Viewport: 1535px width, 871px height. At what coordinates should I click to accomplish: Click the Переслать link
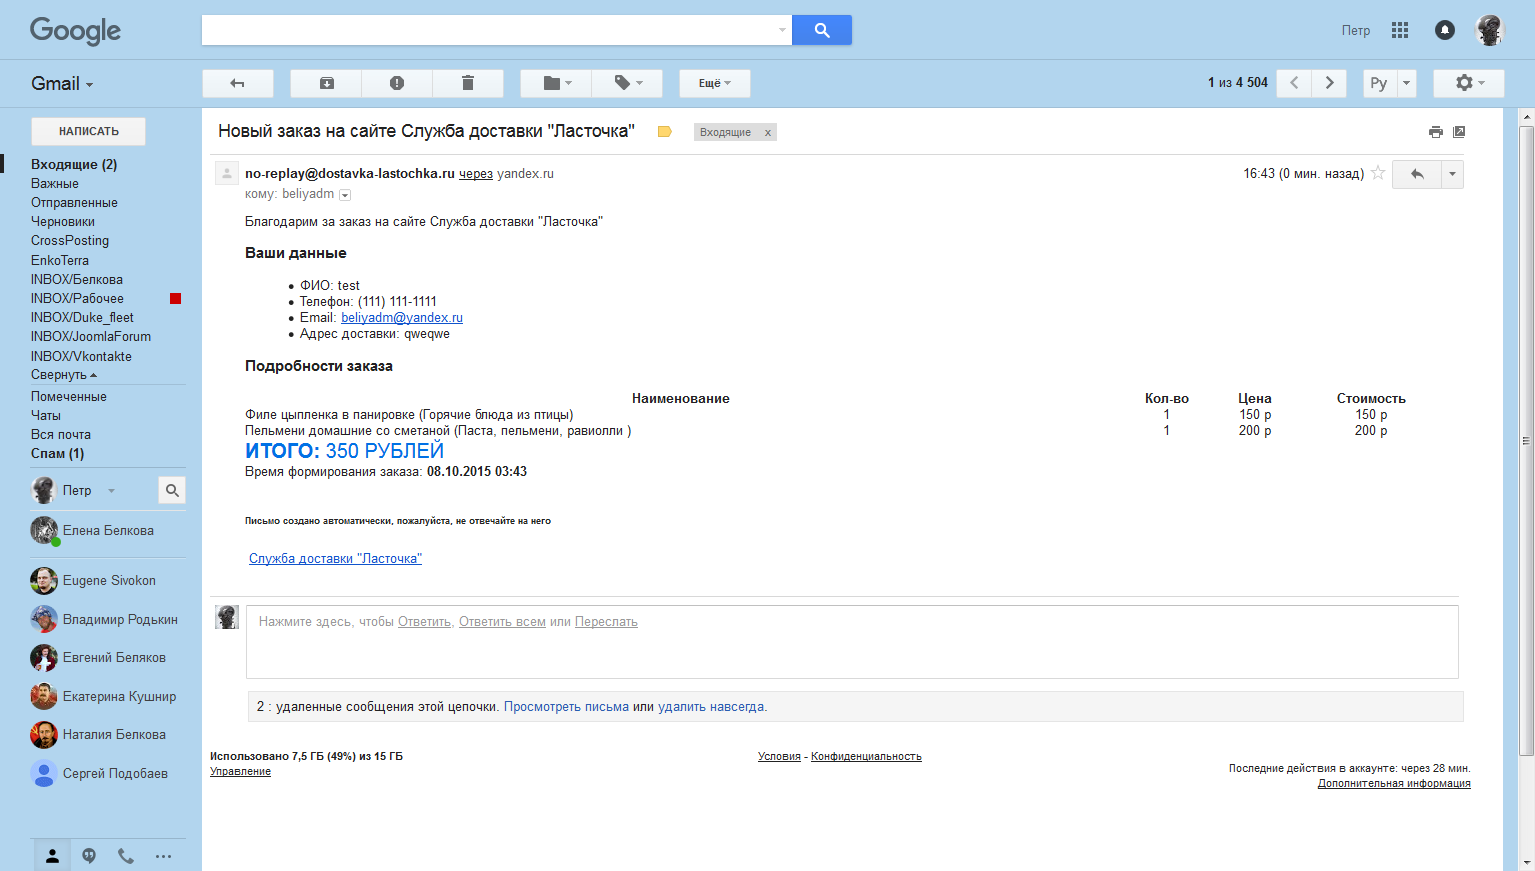click(606, 621)
